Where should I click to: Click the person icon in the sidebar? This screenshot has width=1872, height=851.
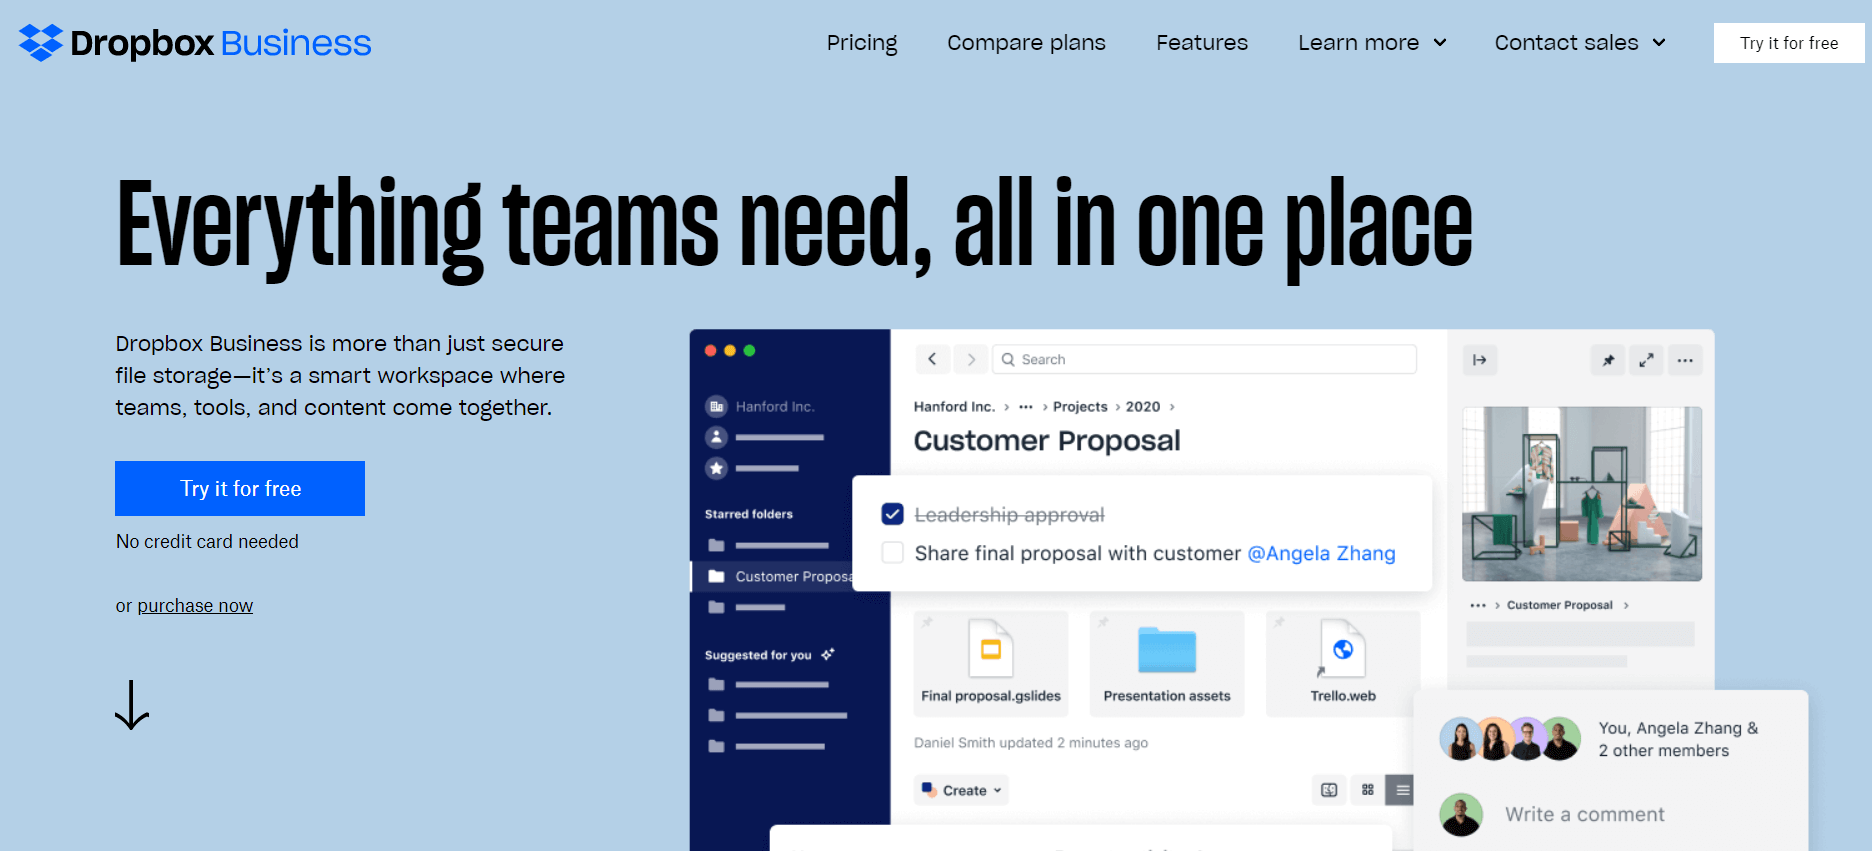coord(716,437)
